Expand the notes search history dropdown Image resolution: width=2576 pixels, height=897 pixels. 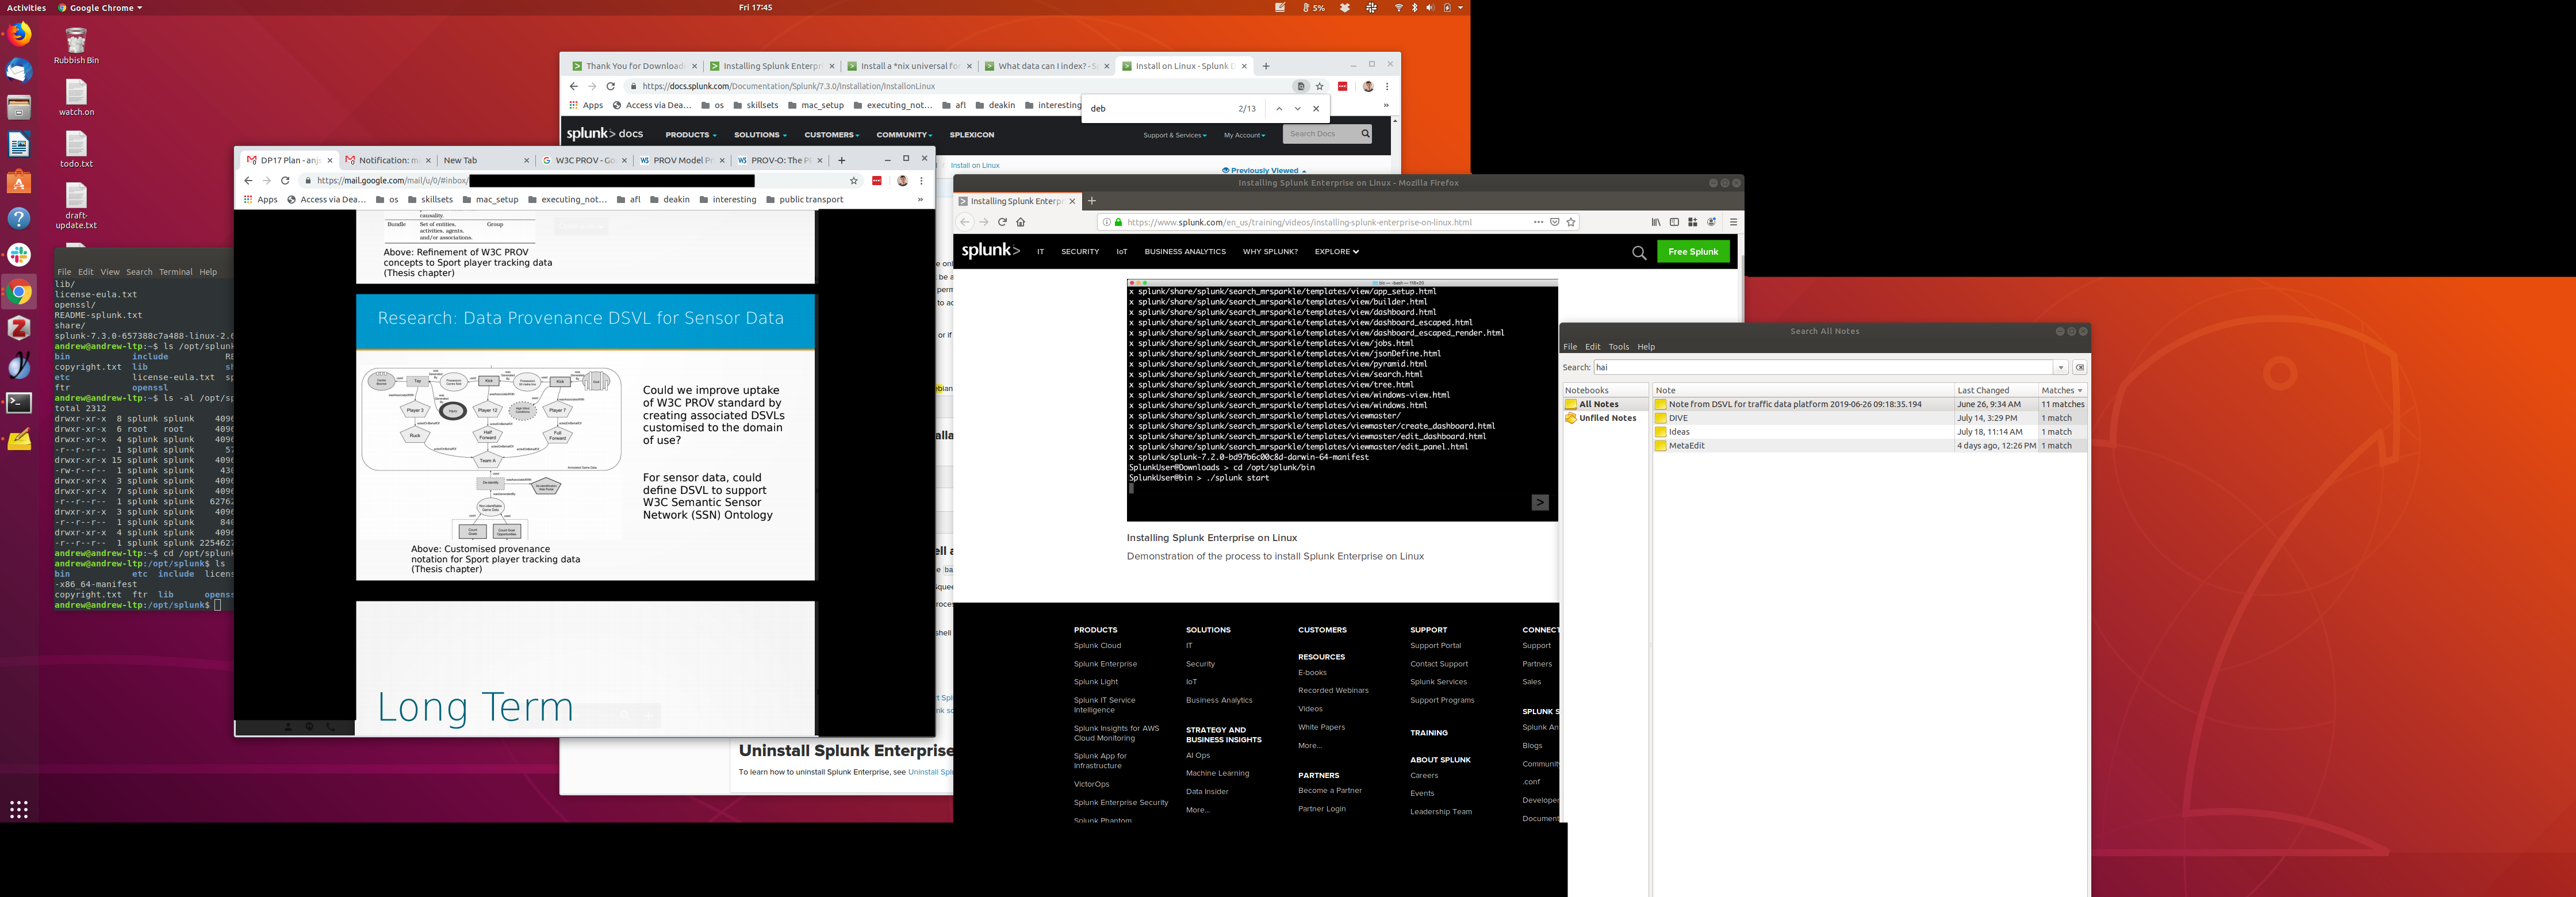coord(2061,367)
